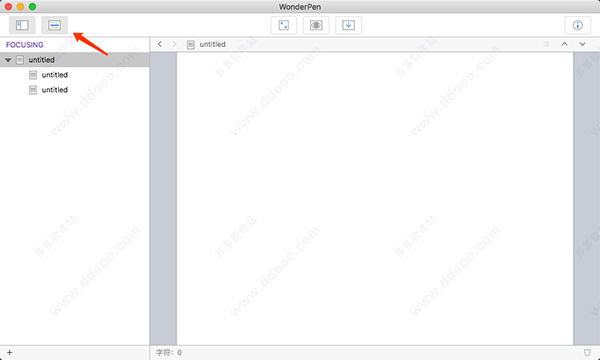The width and height of the screenshot is (600, 360).
Task: Click the 字符 character count in the status bar
Action: point(169,352)
